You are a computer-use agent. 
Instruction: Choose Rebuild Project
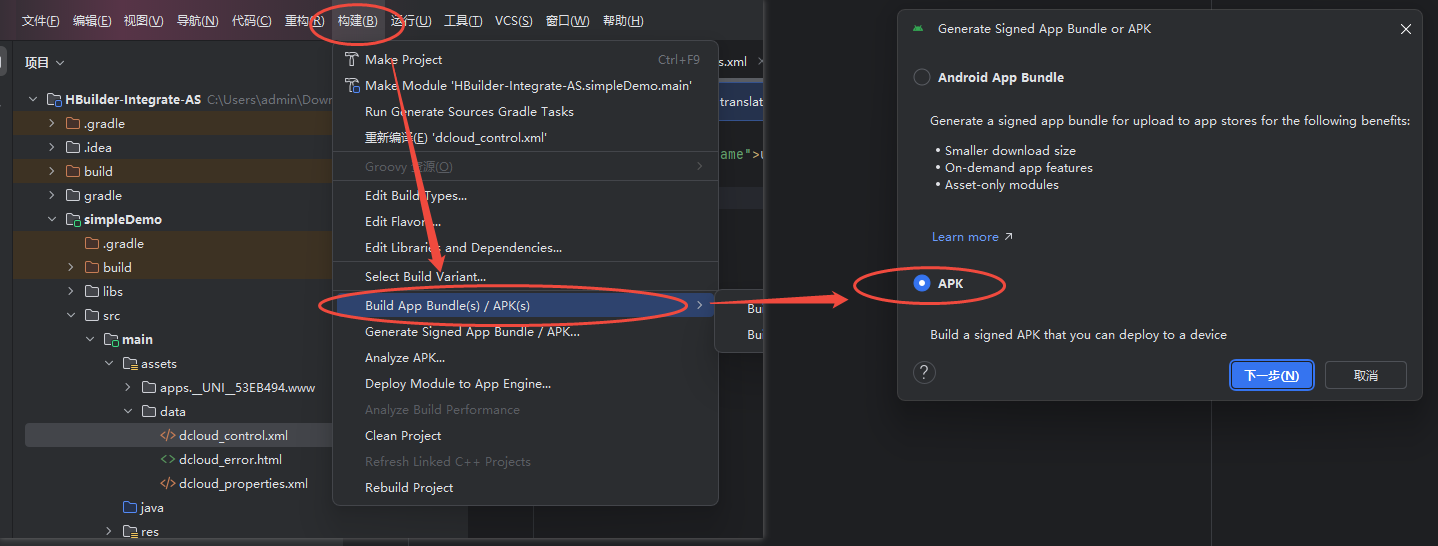[525, 487]
